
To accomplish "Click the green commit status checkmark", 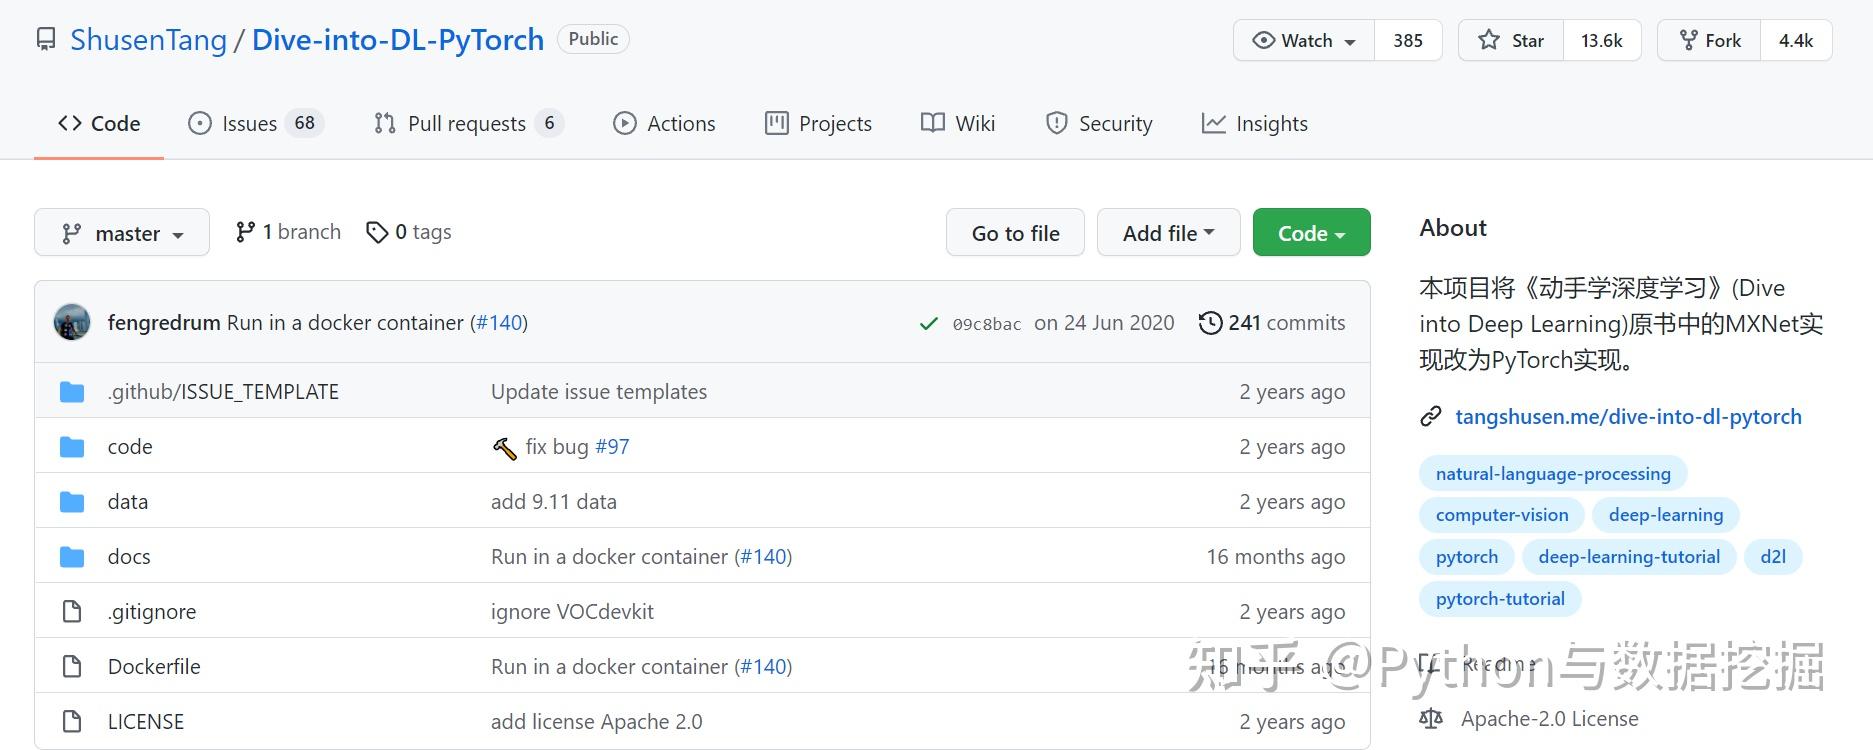I will [x=929, y=323].
